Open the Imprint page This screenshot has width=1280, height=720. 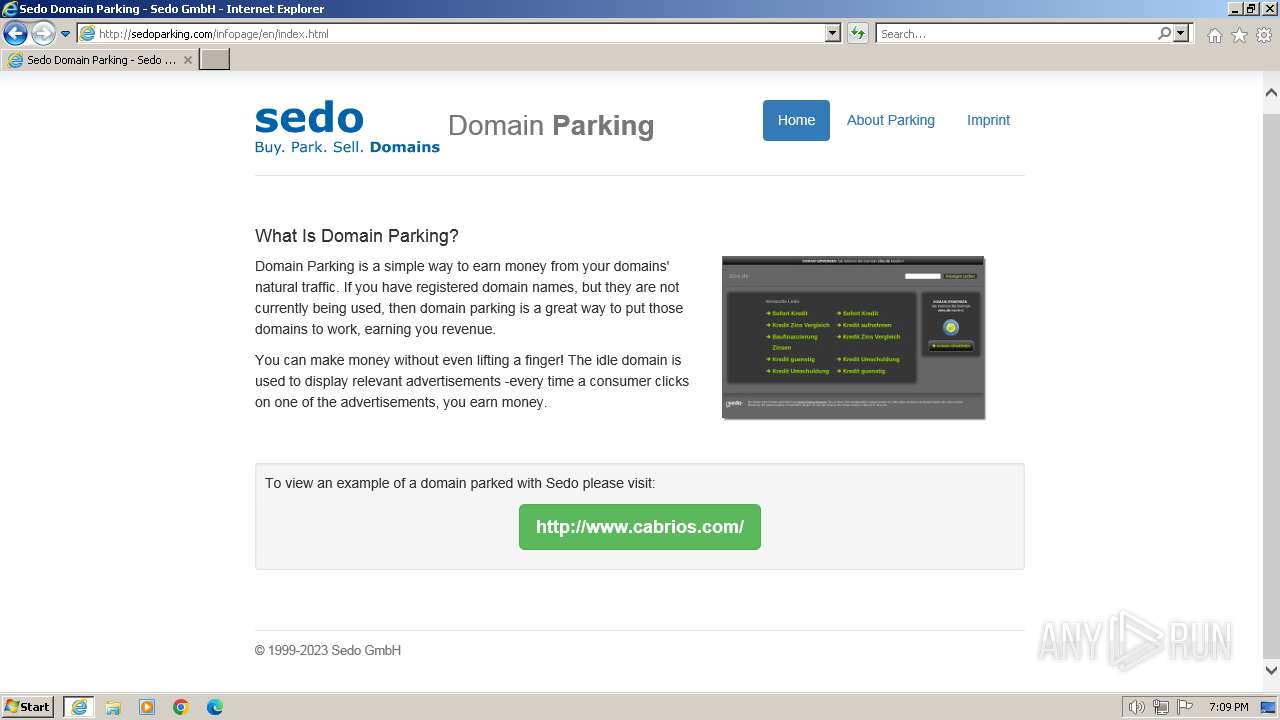click(x=988, y=120)
